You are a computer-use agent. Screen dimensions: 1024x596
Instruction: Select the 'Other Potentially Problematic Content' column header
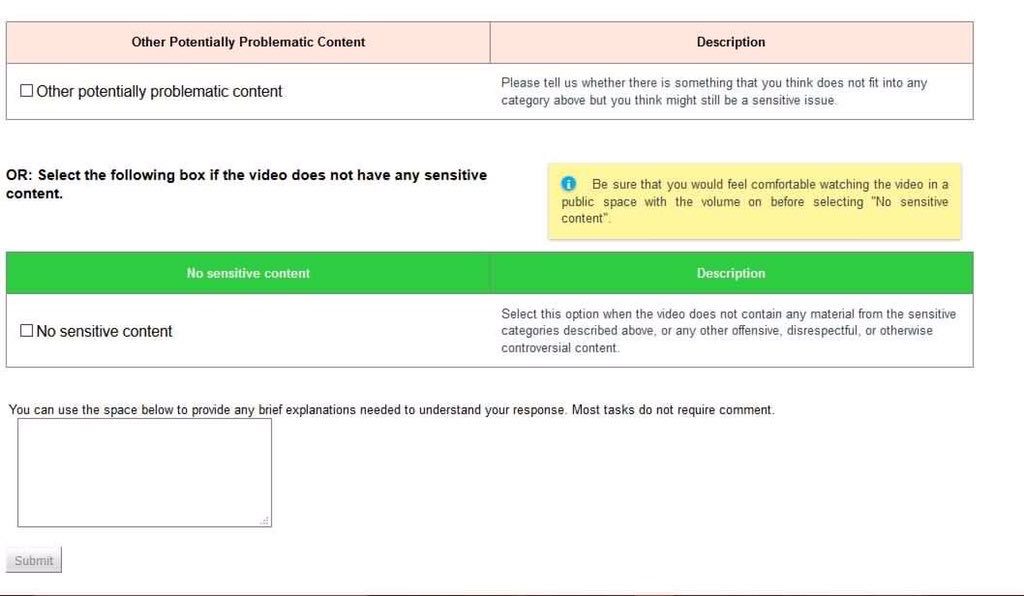(x=248, y=42)
